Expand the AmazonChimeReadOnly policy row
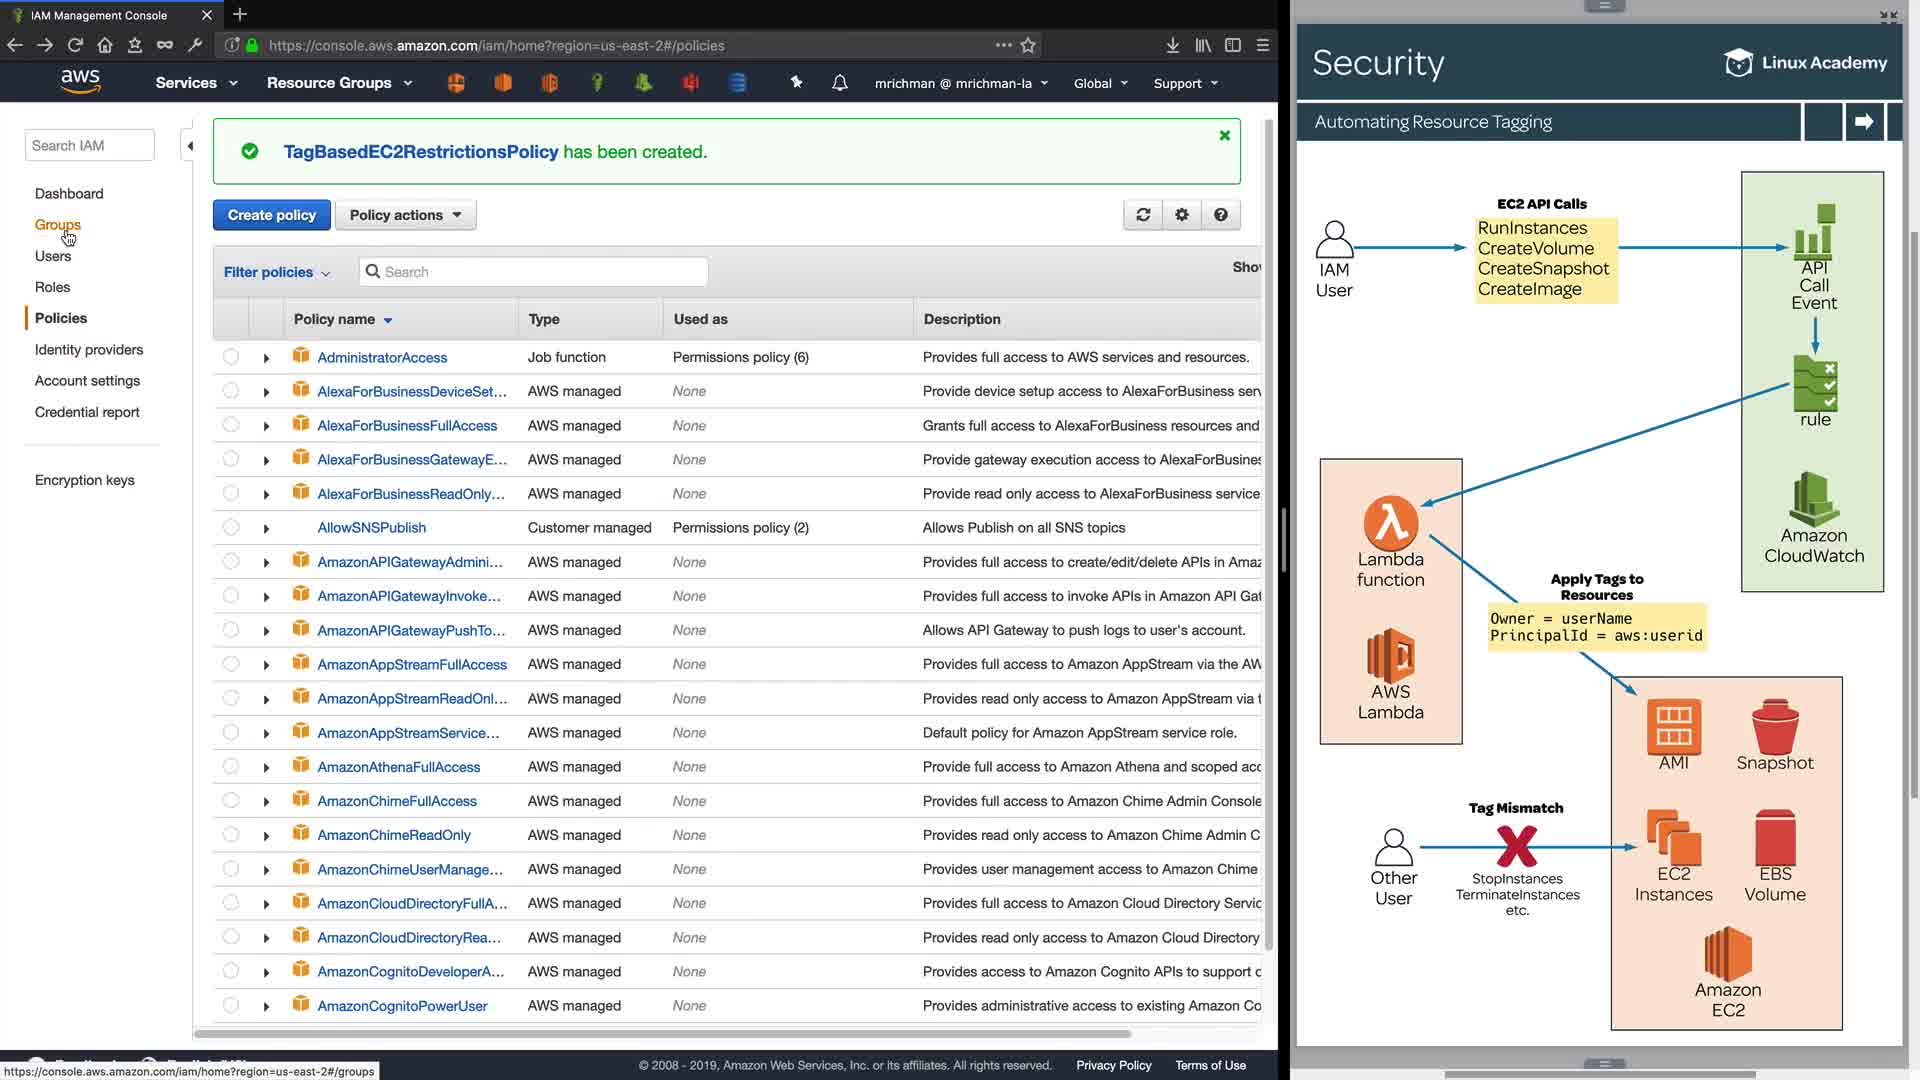 pyautogui.click(x=266, y=836)
